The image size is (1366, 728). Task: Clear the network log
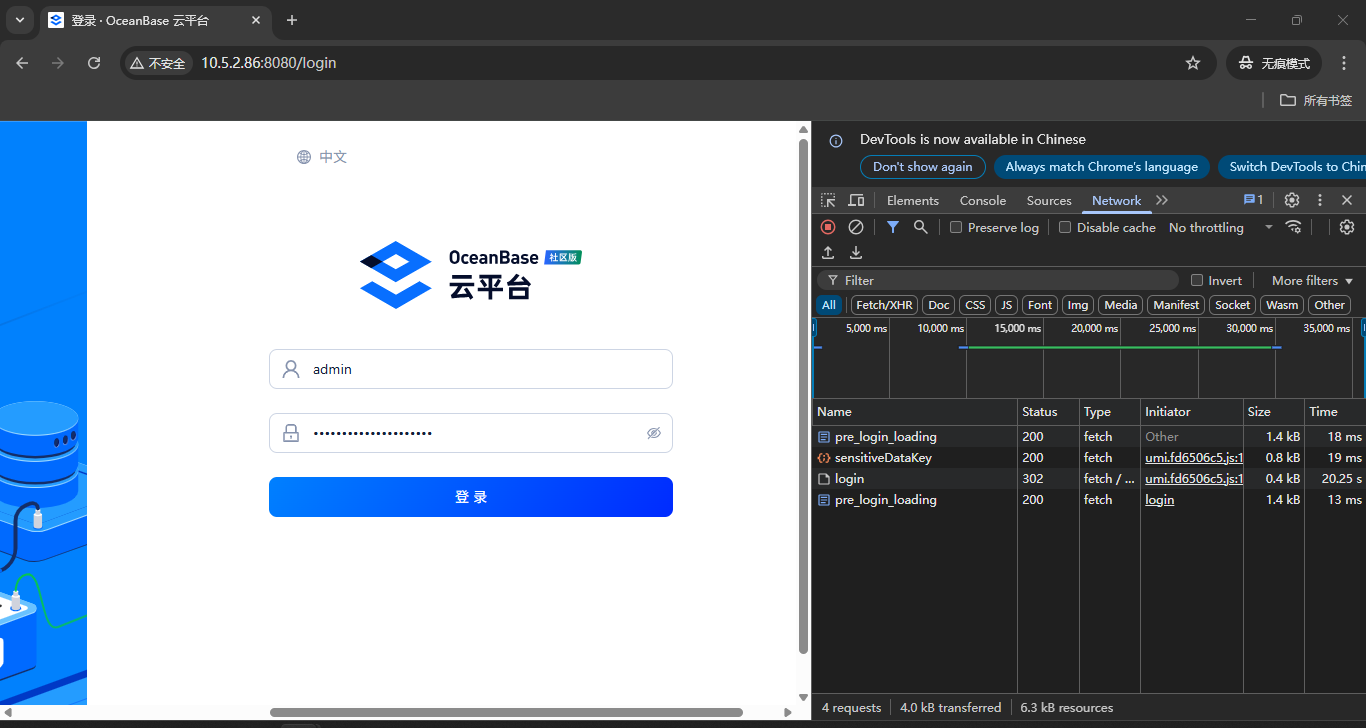pyautogui.click(x=856, y=227)
